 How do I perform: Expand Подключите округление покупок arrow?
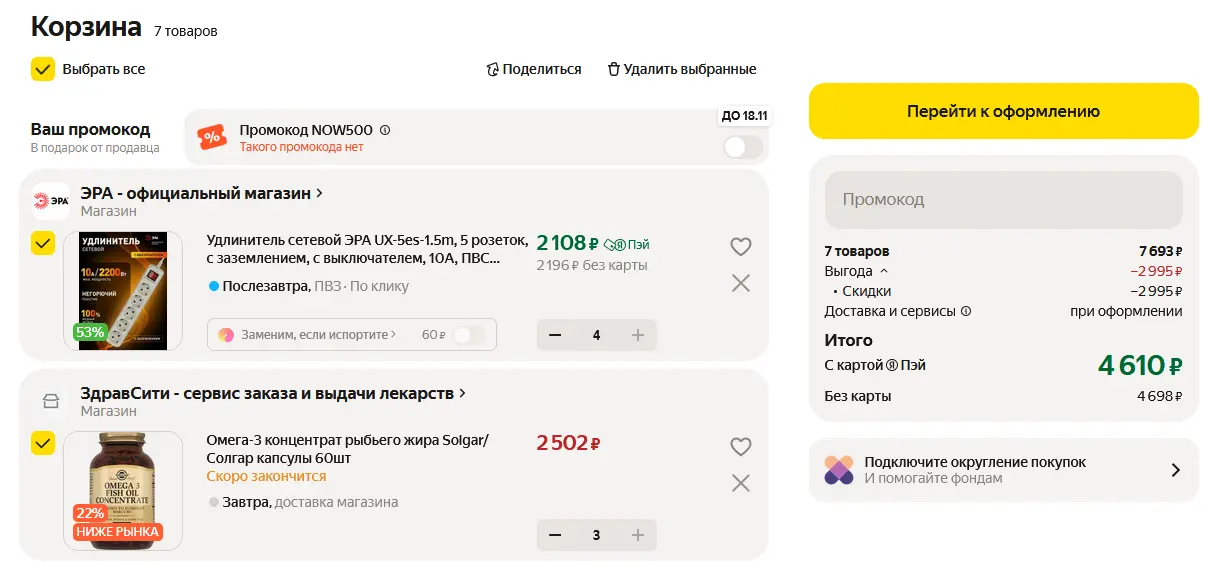1175,470
